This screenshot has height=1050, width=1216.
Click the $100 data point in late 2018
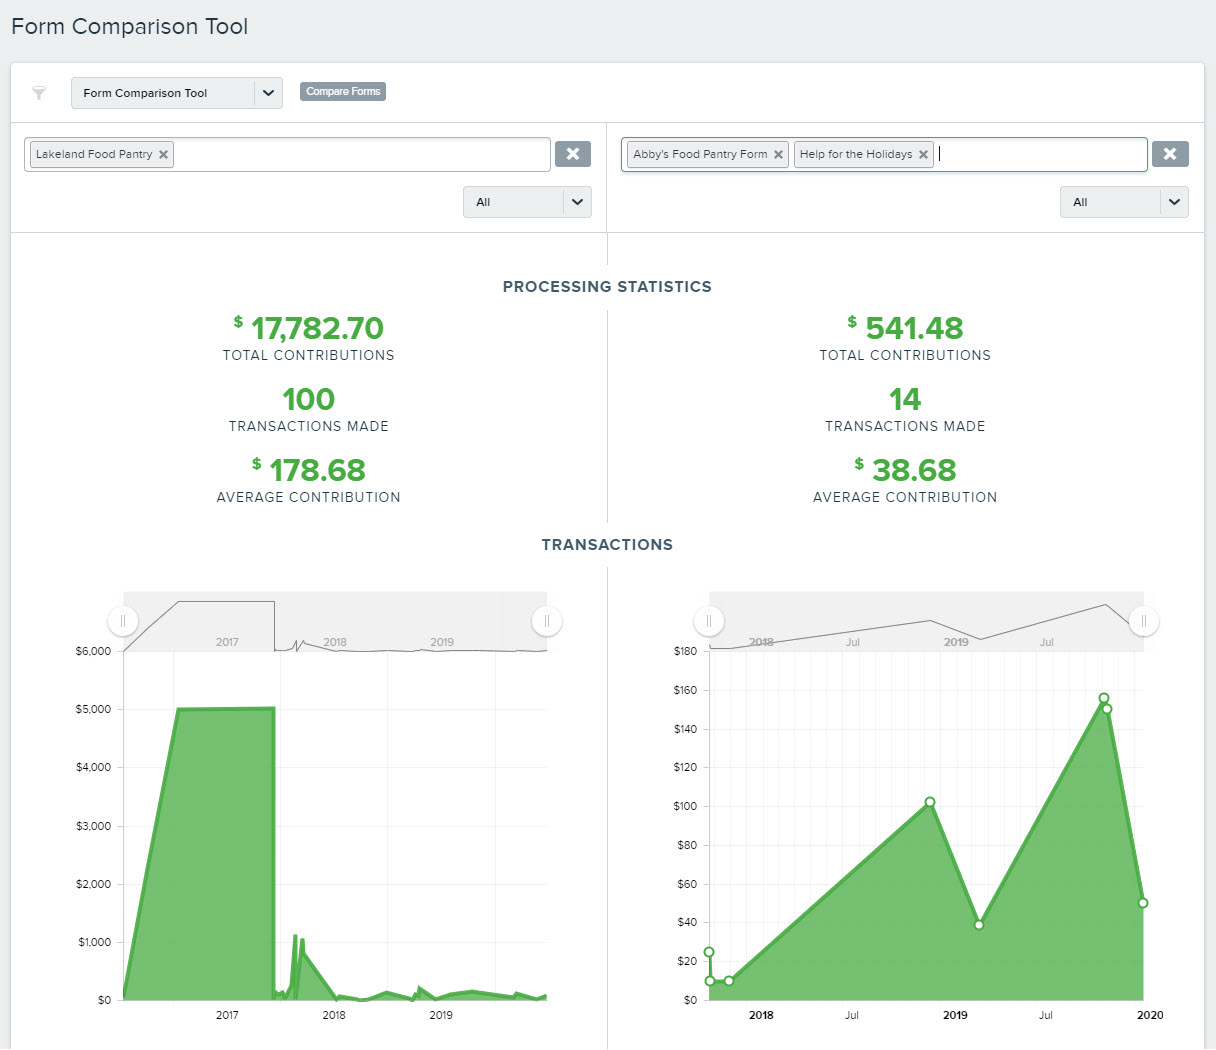(x=930, y=802)
